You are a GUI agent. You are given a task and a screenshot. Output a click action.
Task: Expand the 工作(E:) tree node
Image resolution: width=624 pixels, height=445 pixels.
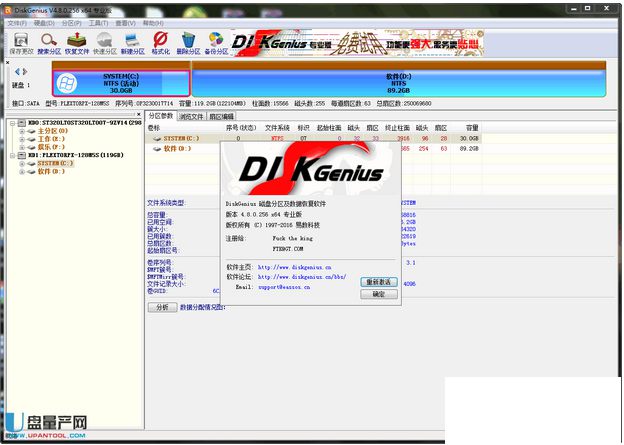[x=22, y=139]
